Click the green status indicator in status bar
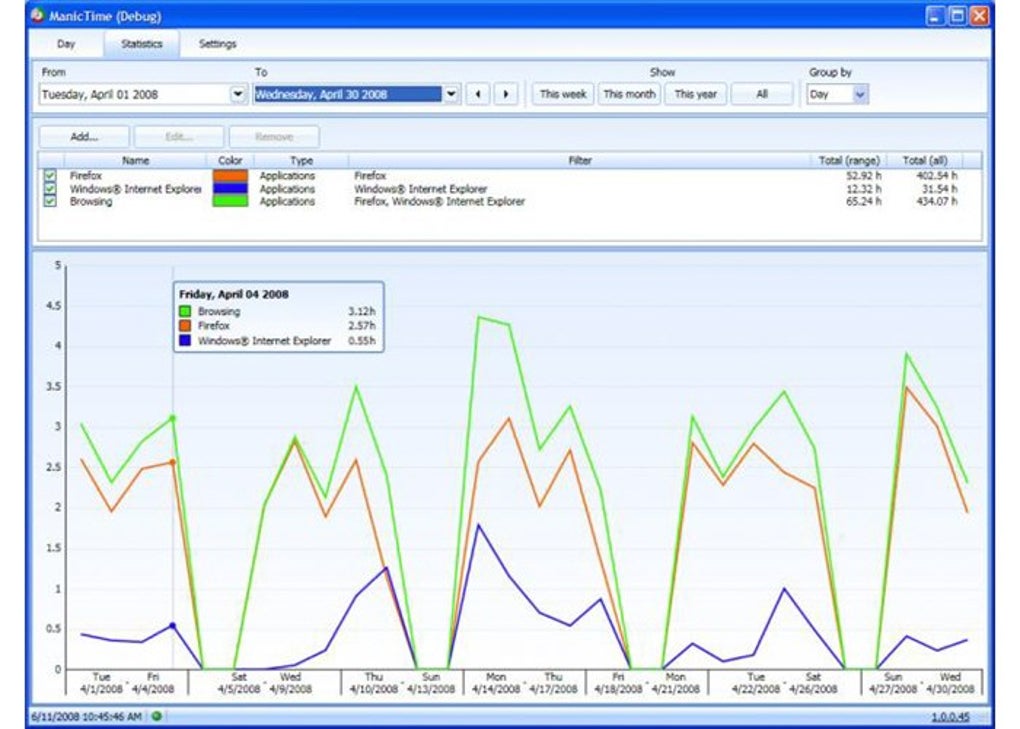The width and height of the screenshot is (1020, 729). [x=157, y=716]
